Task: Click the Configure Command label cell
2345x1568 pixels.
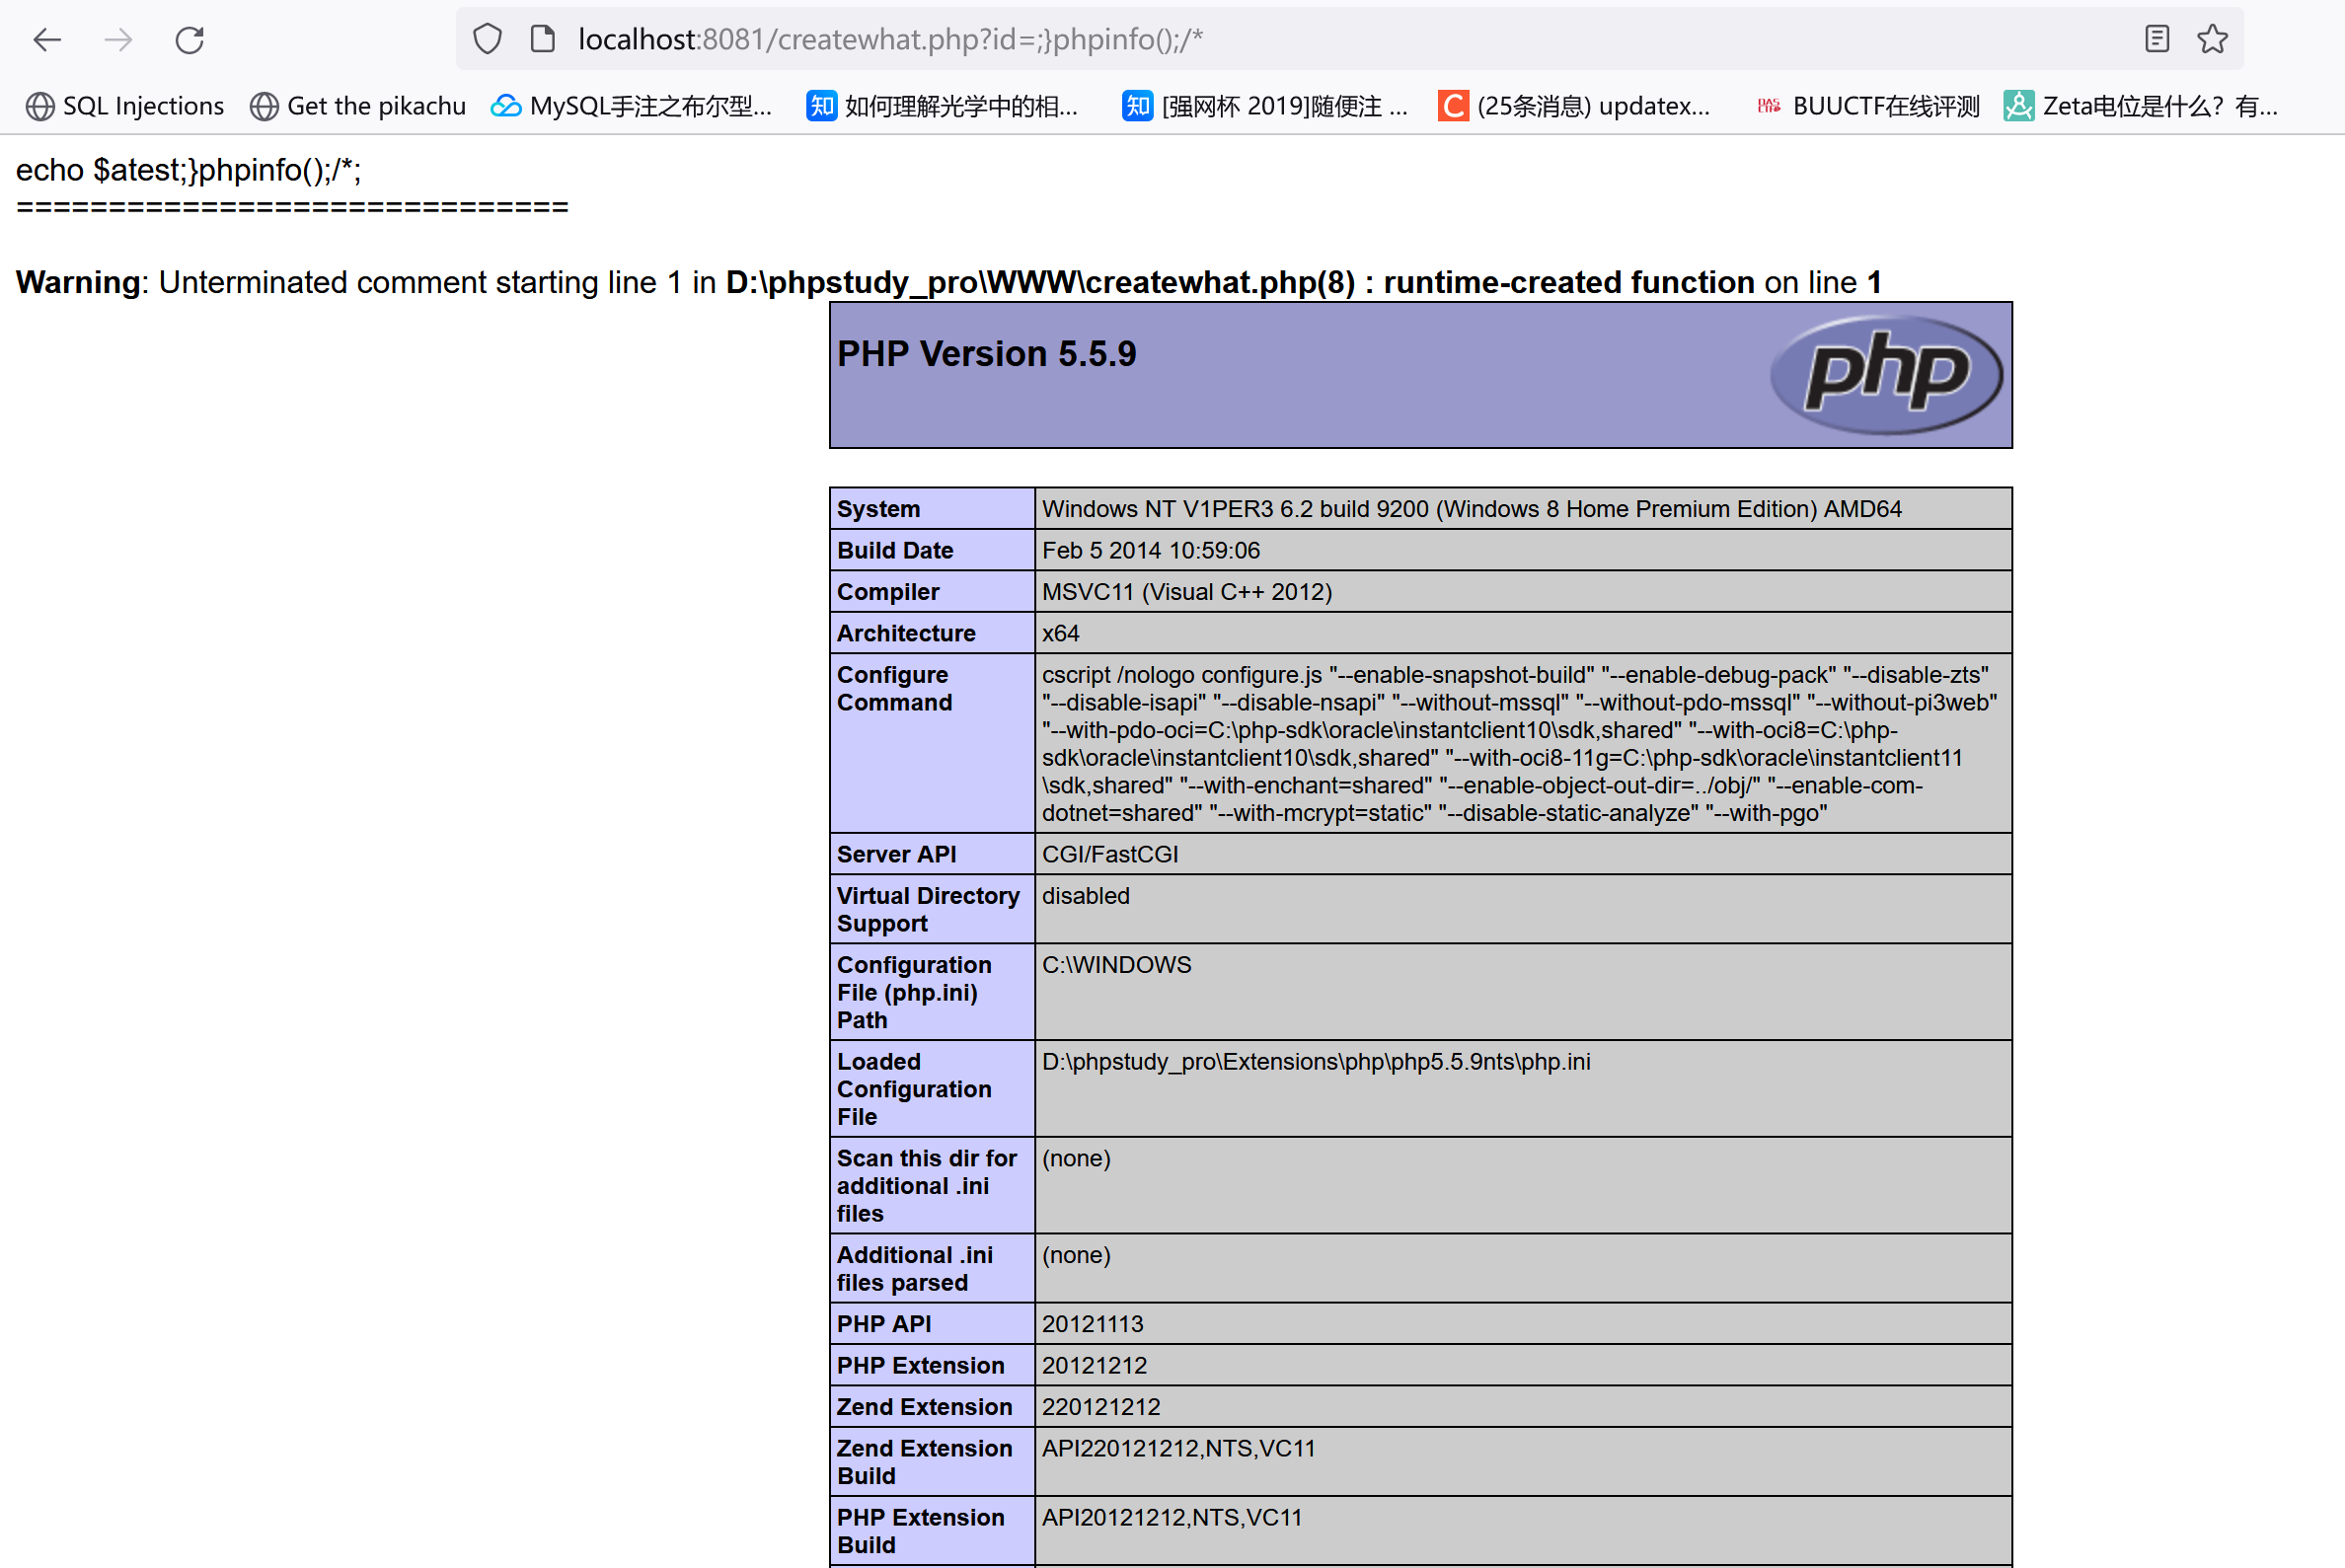Action: 931,743
